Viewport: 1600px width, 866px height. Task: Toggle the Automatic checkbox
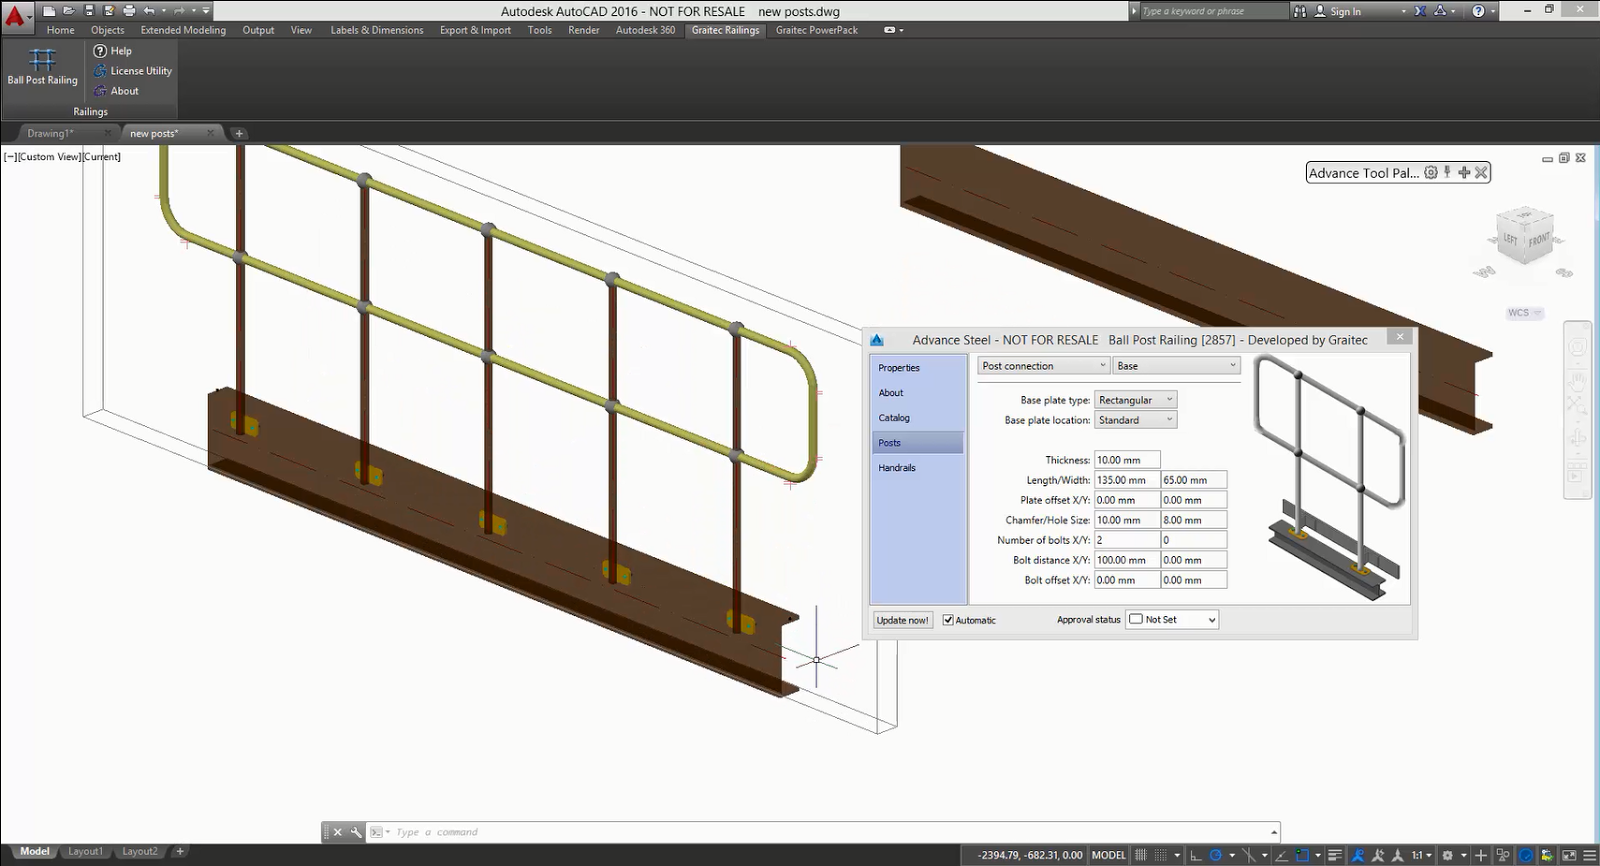point(948,620)
